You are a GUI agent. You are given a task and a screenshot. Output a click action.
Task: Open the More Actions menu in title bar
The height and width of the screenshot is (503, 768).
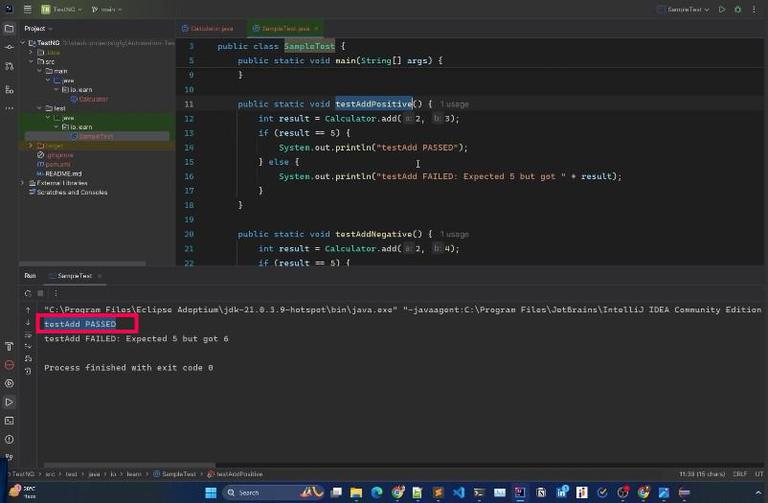point(754,9)
